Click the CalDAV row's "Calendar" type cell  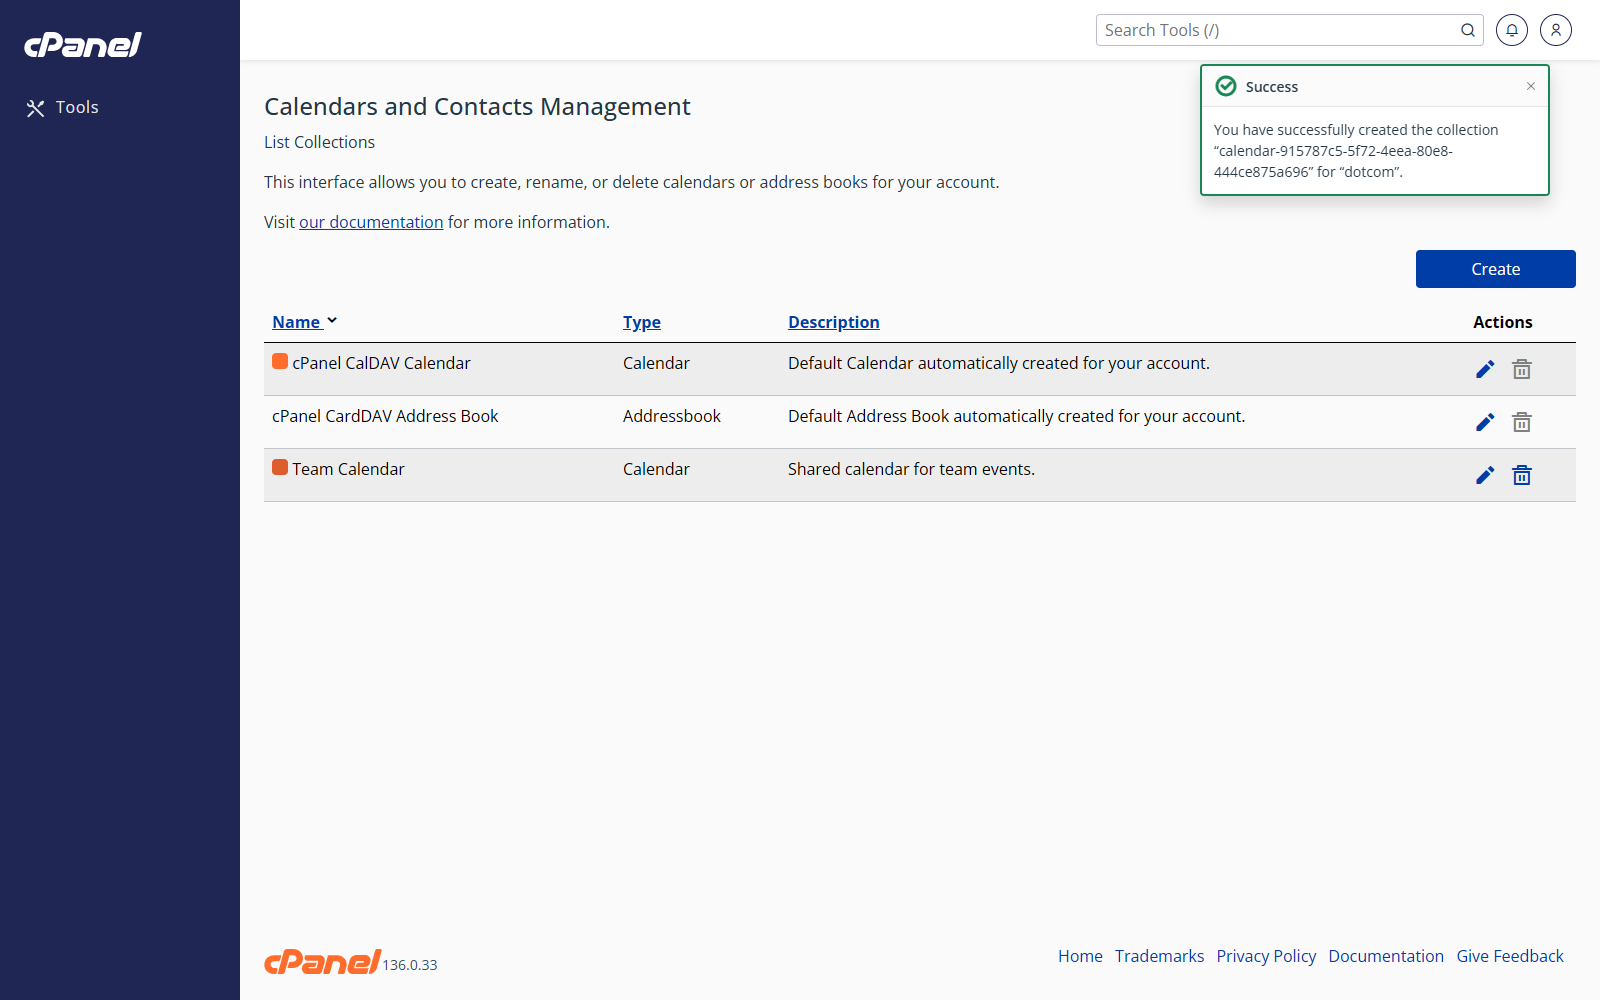point(656,363)
